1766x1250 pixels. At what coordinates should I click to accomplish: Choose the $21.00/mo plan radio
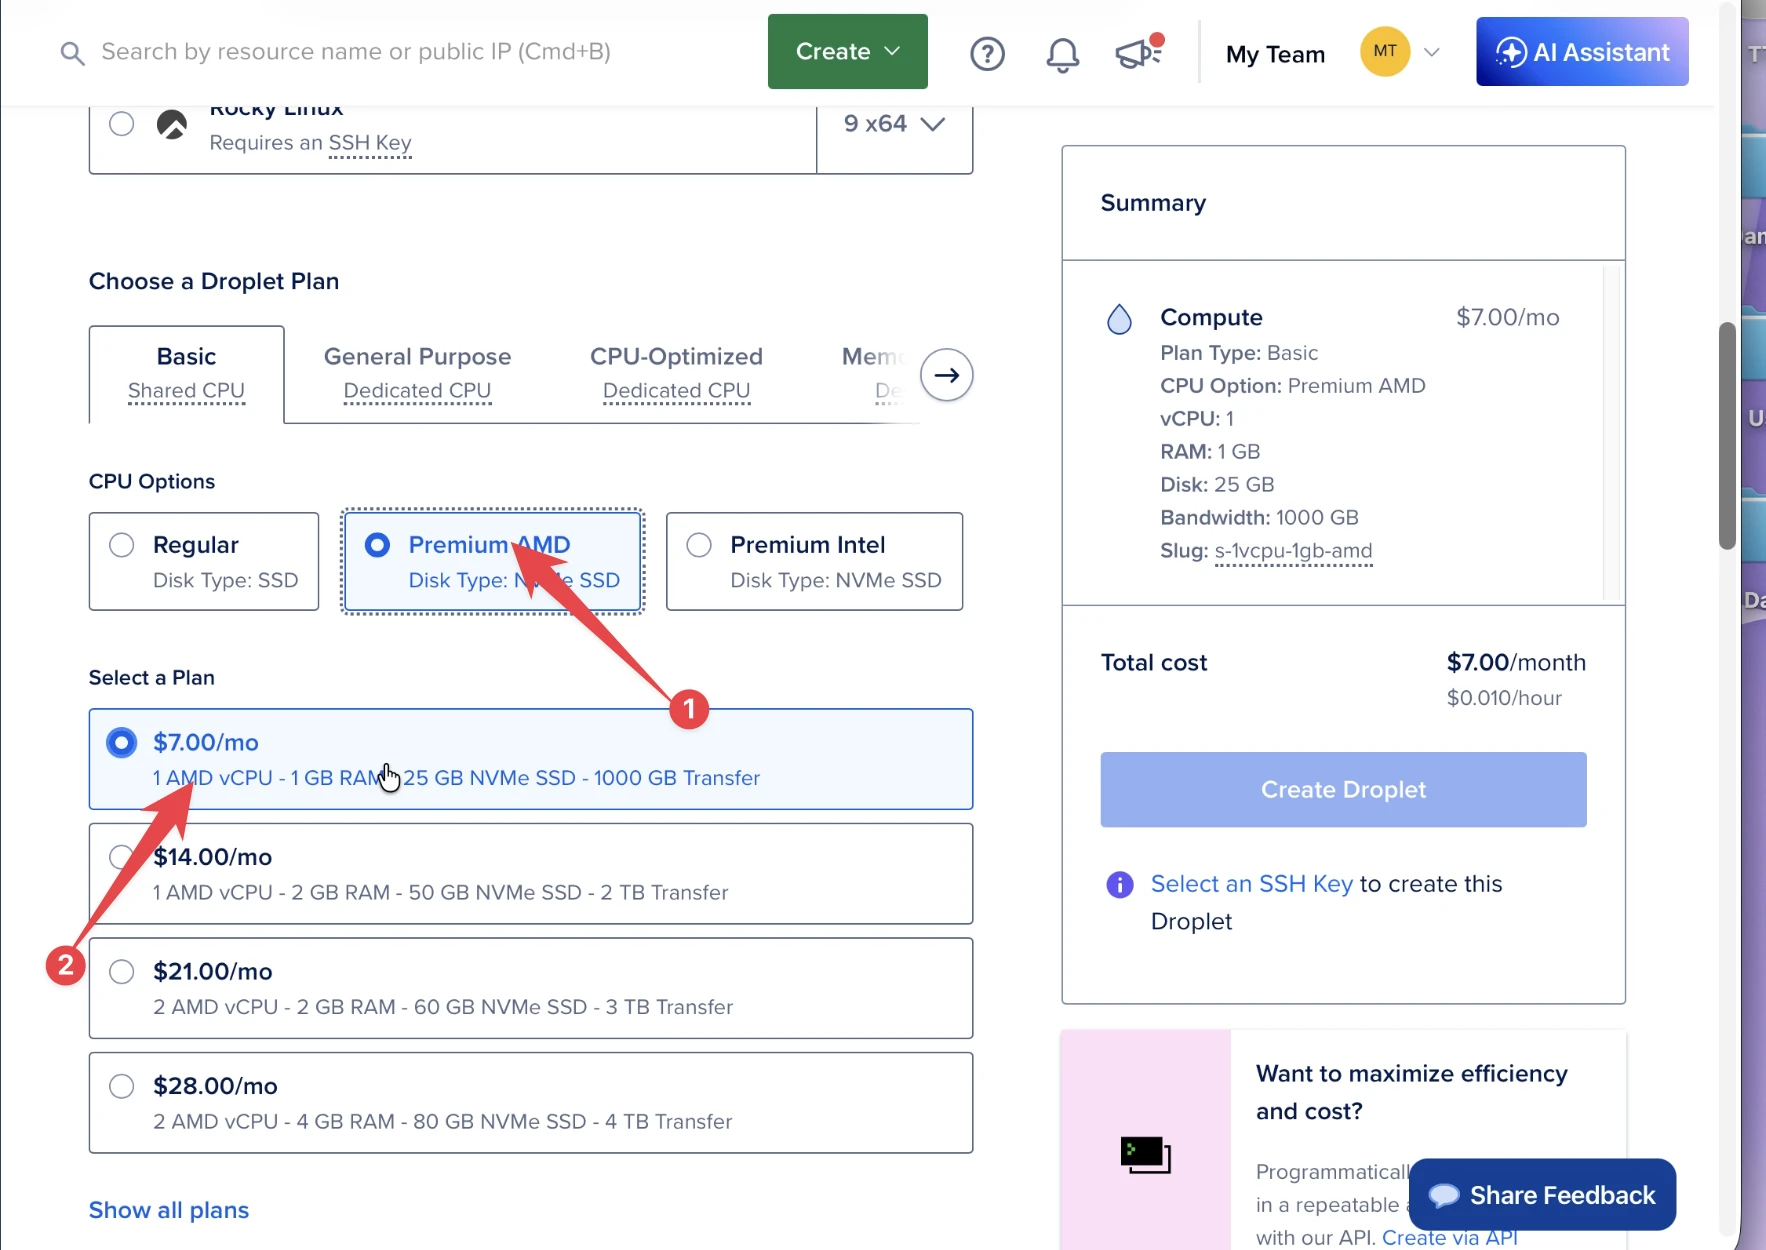pyautogui.click(x=122, y=972)
